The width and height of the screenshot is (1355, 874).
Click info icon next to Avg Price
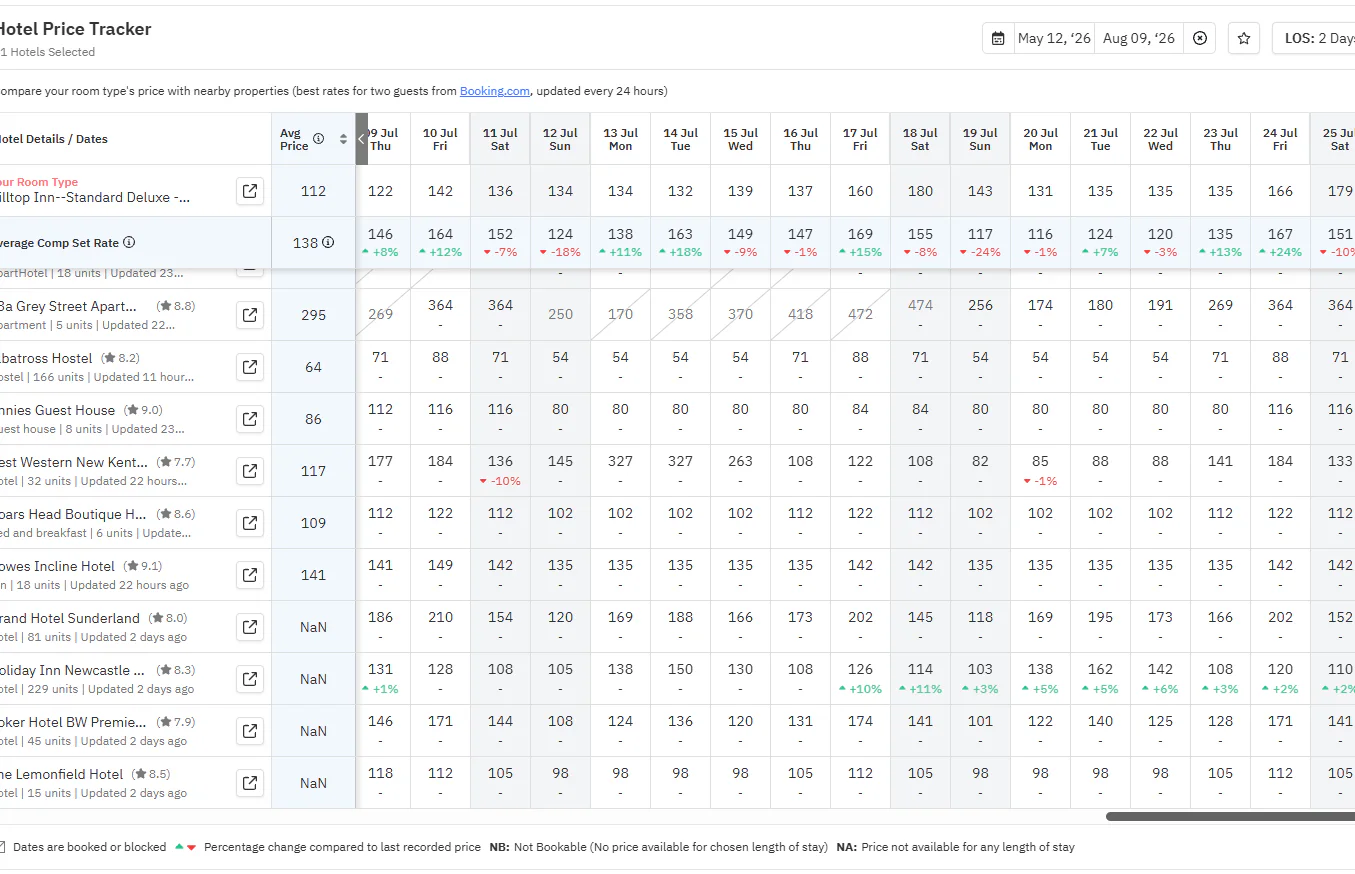318,139
